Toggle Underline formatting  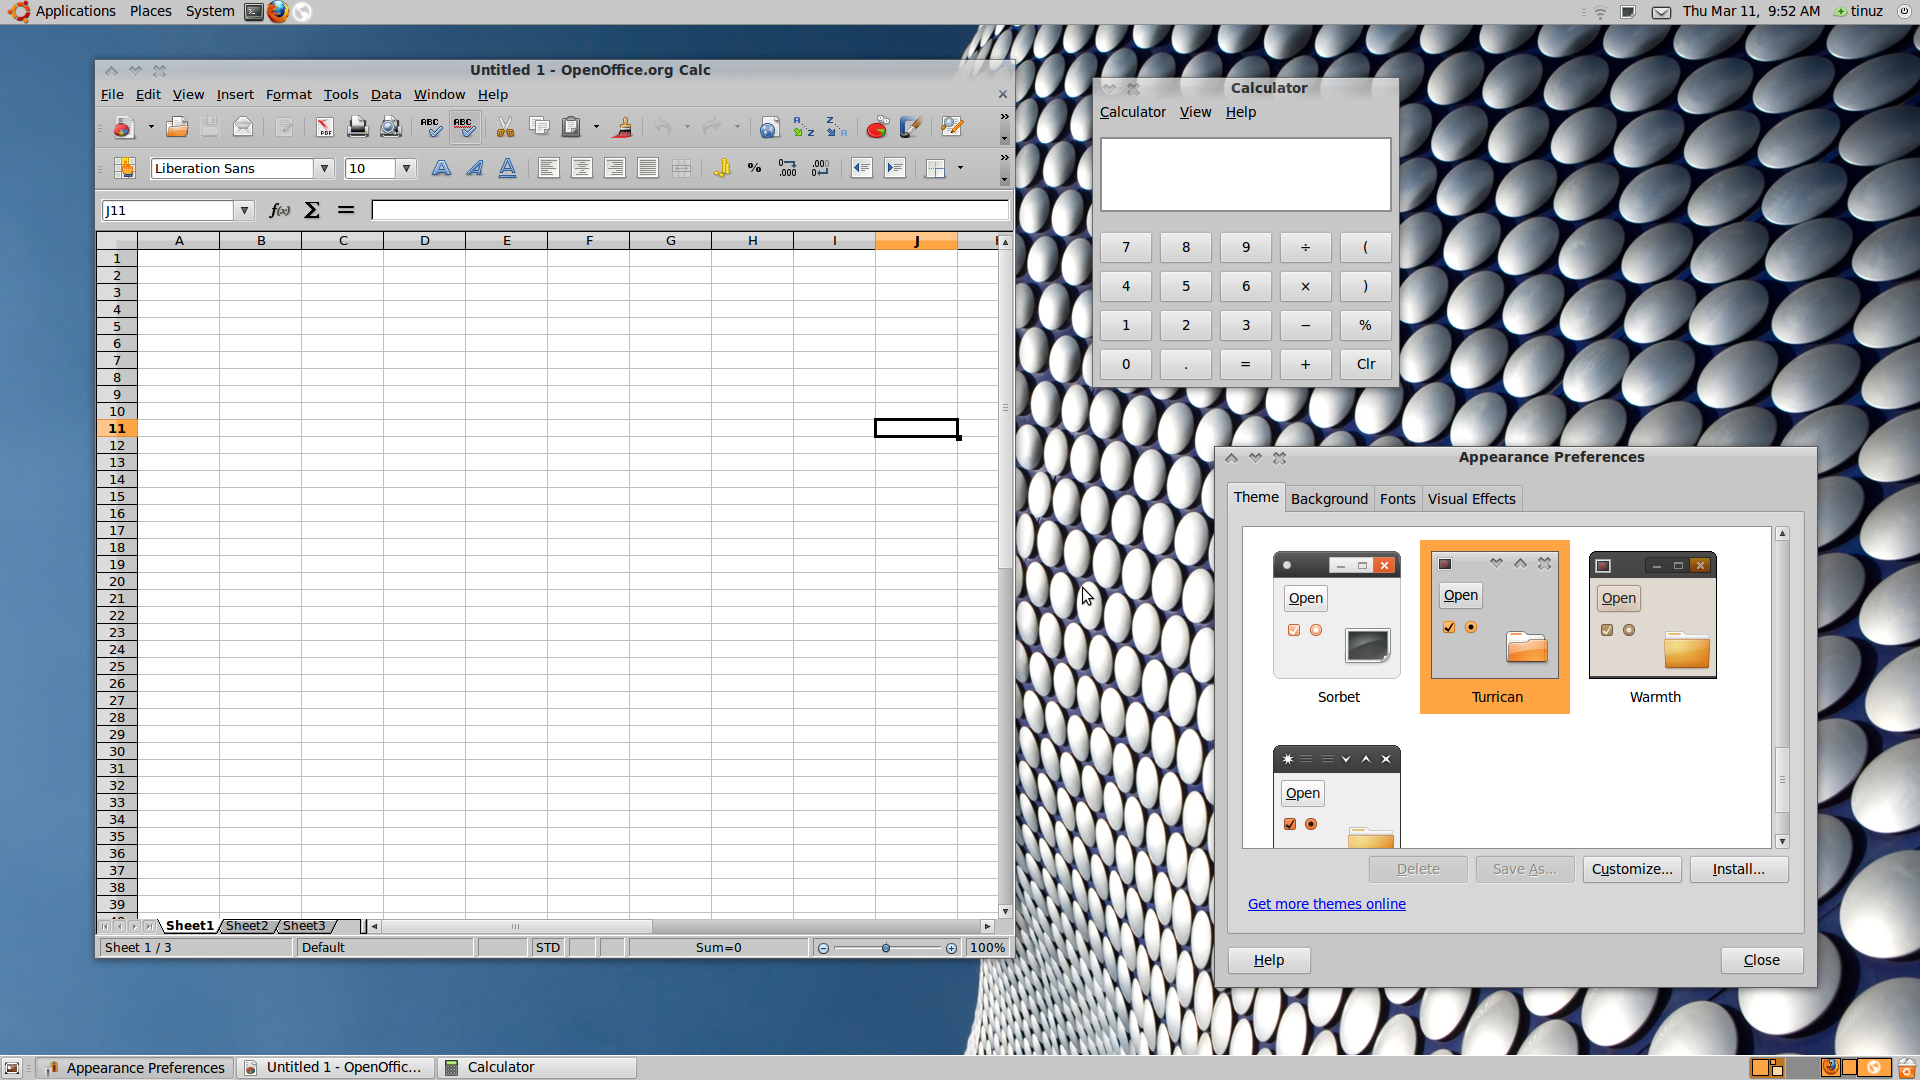pos(508,168)
